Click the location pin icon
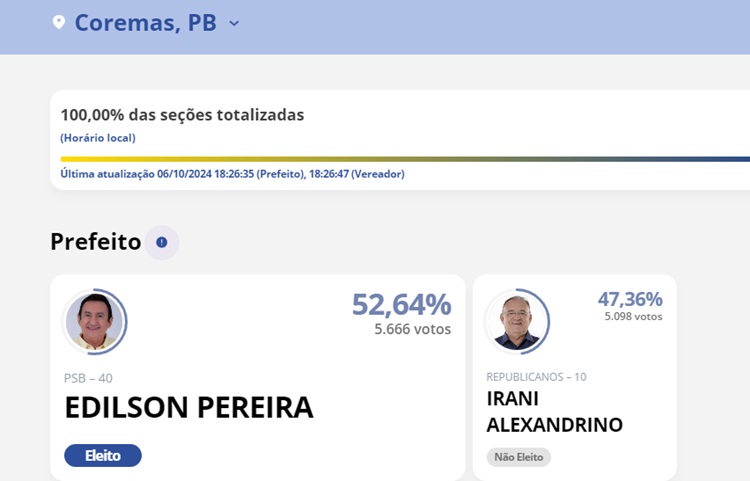 coord(59,22)
